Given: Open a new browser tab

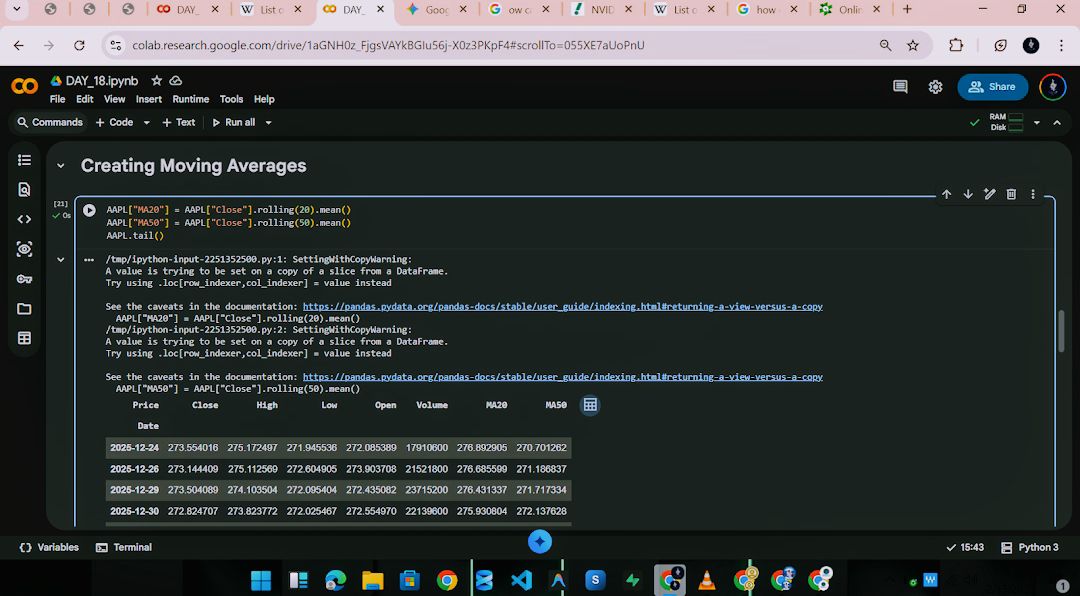Looking at the screenshot, I should (907, 10).
